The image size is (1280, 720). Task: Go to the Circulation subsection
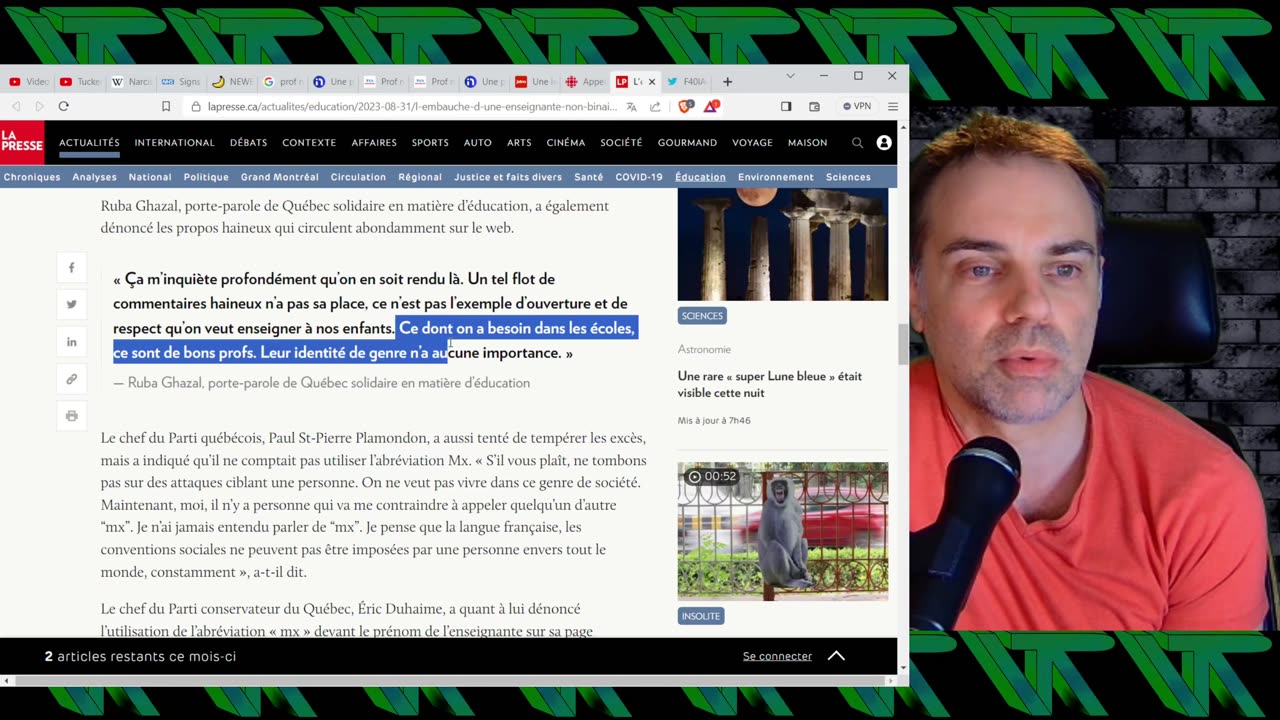(358, 177)
